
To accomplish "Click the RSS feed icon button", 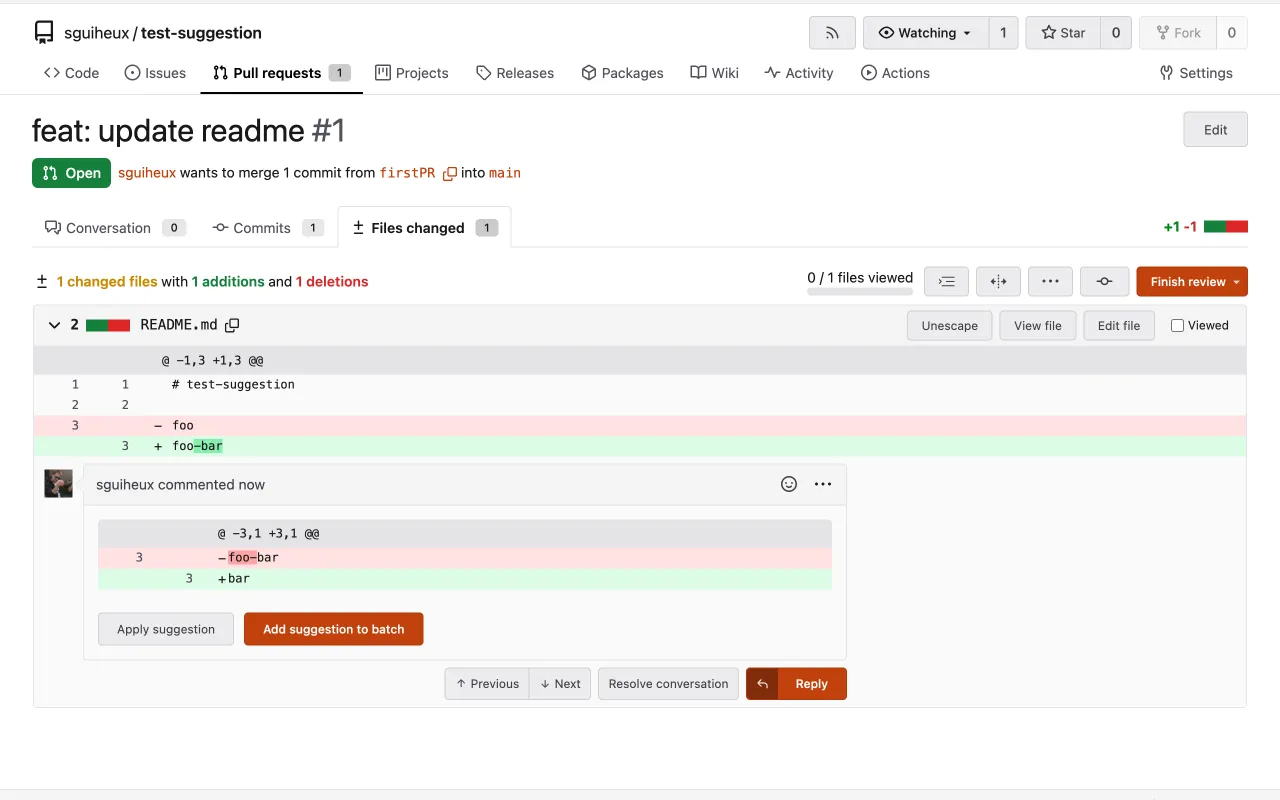I will tap(832, 33).
